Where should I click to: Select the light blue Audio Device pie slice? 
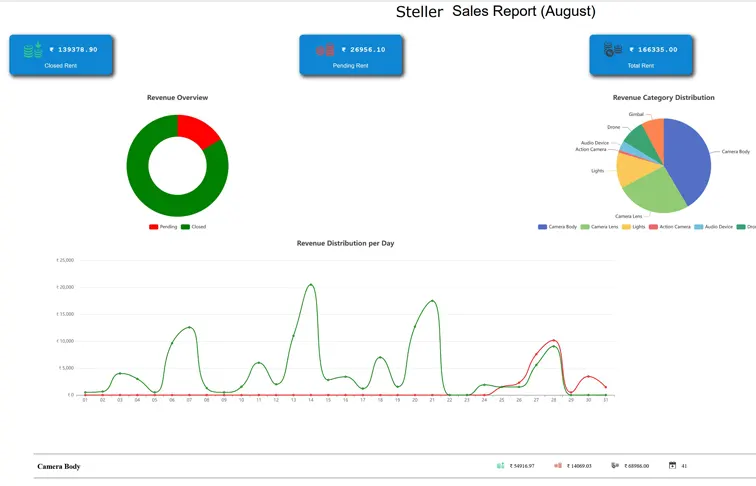[628, 148]
